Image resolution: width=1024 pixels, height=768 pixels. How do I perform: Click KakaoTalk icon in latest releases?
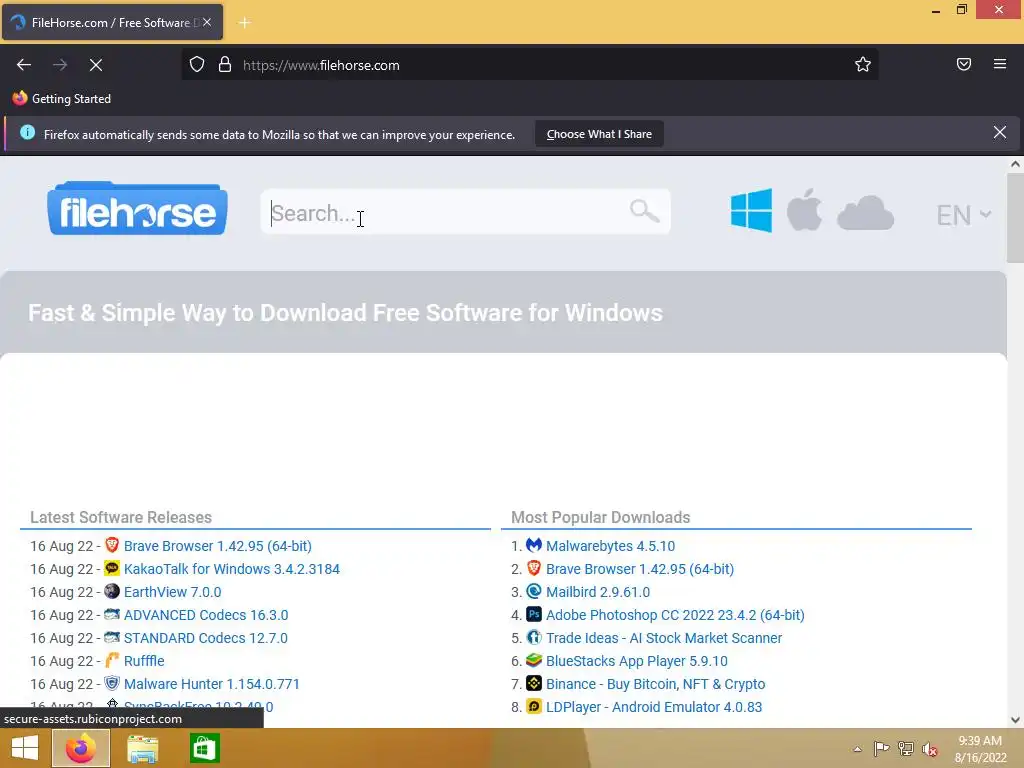[x=112, y=568]
